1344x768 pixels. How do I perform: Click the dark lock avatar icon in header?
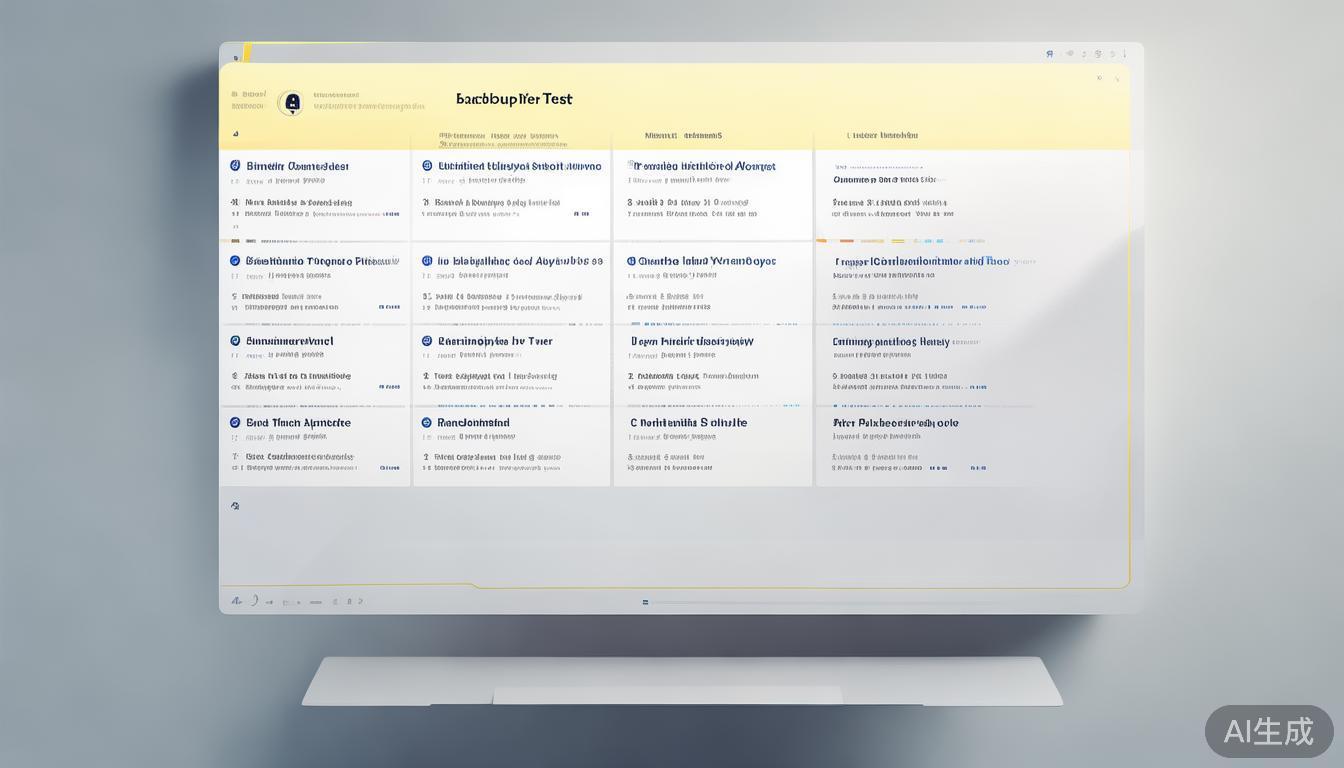click(x=290, y=102)
